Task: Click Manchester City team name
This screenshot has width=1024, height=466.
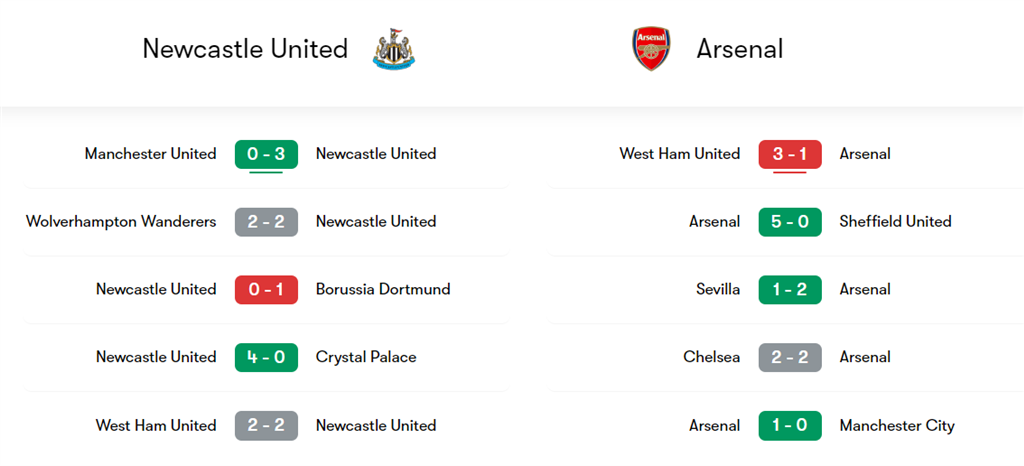Action: click(x=897, y=425)
